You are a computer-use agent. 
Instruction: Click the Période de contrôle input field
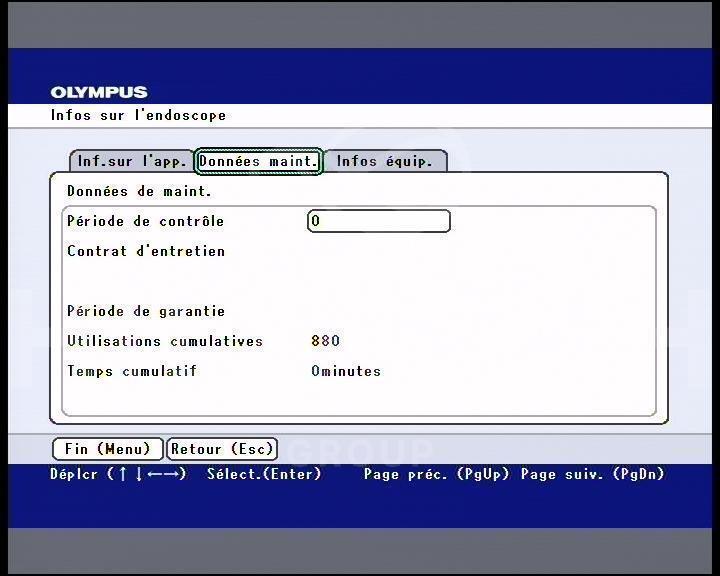(379, 221)
